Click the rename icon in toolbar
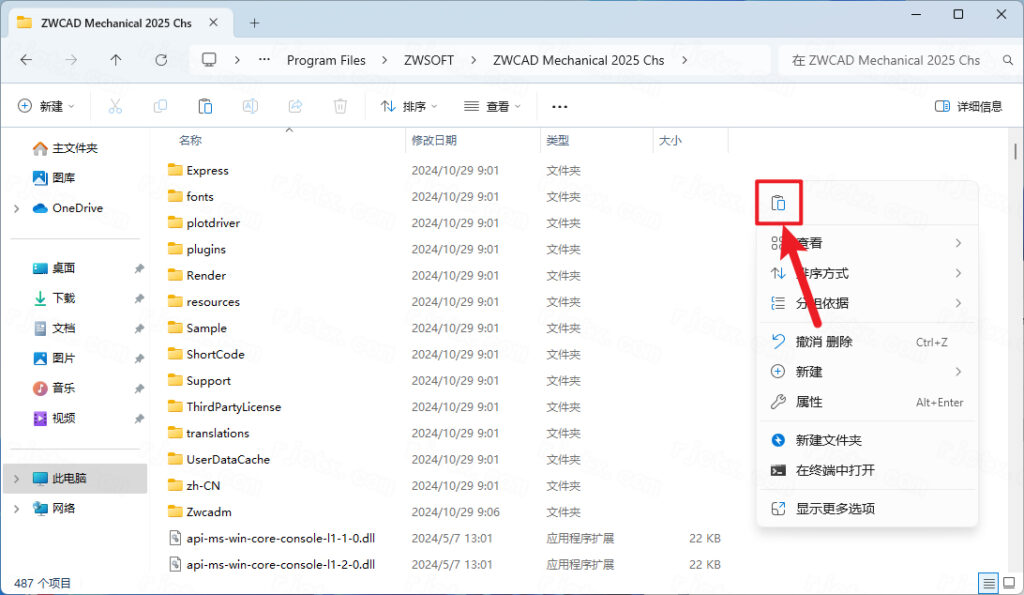Viewport: 1024px width, 595px height. tap(250, 106)
